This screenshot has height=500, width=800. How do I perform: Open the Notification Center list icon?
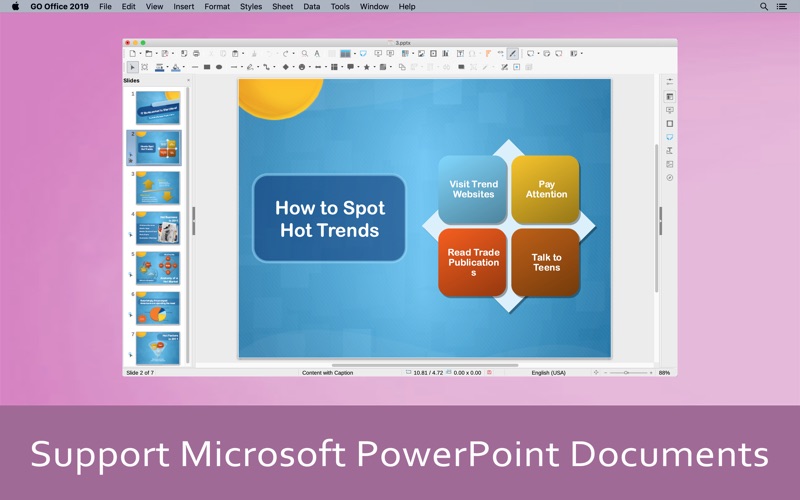click(782, 7)
